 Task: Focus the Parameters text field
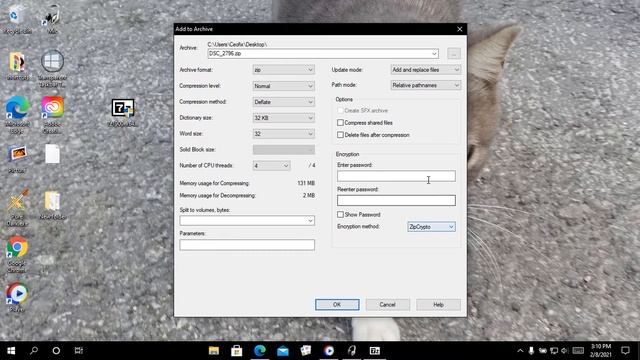(247, 244)
